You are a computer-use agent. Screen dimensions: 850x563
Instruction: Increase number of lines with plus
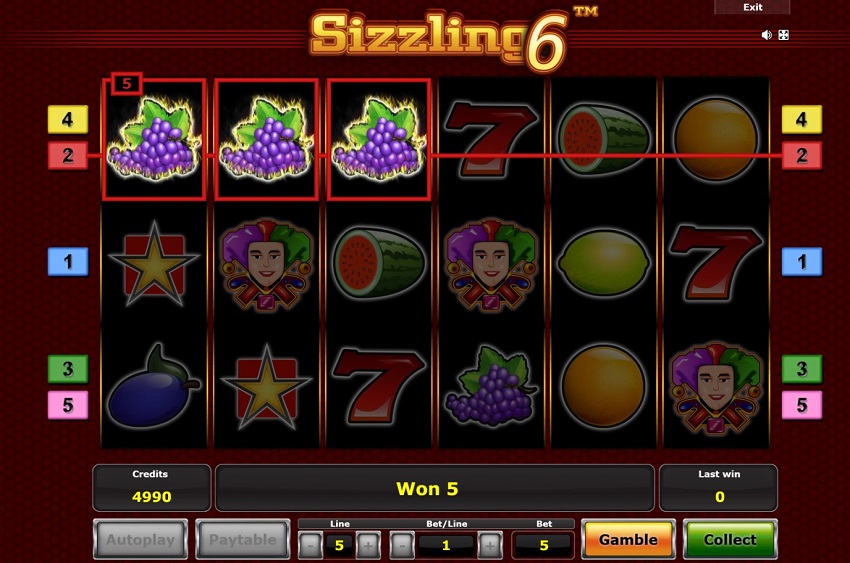click(x=368, y=545)
